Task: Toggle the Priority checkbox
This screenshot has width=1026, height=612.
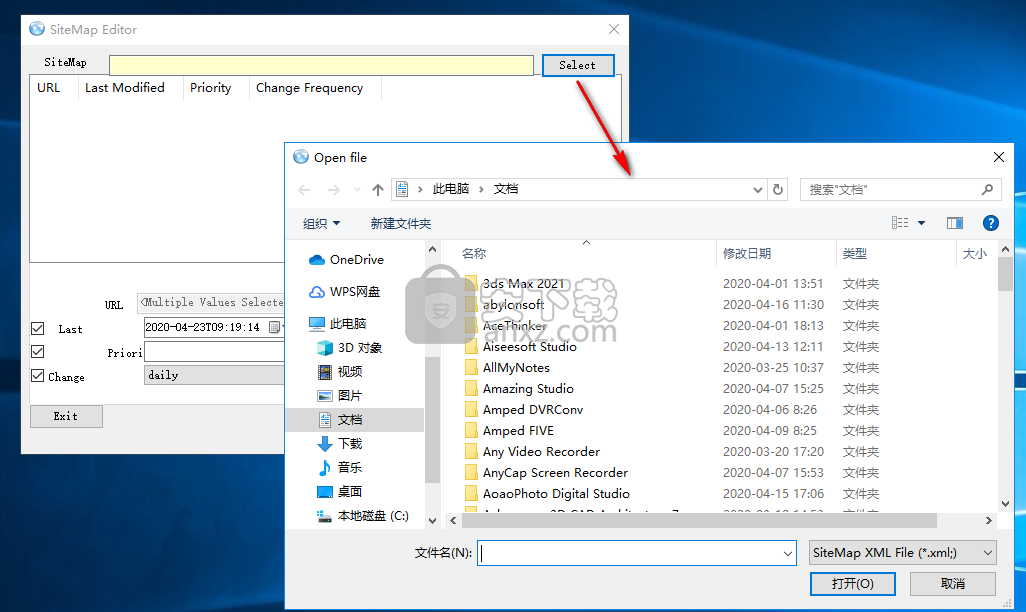Action: [x=38, y=352]
